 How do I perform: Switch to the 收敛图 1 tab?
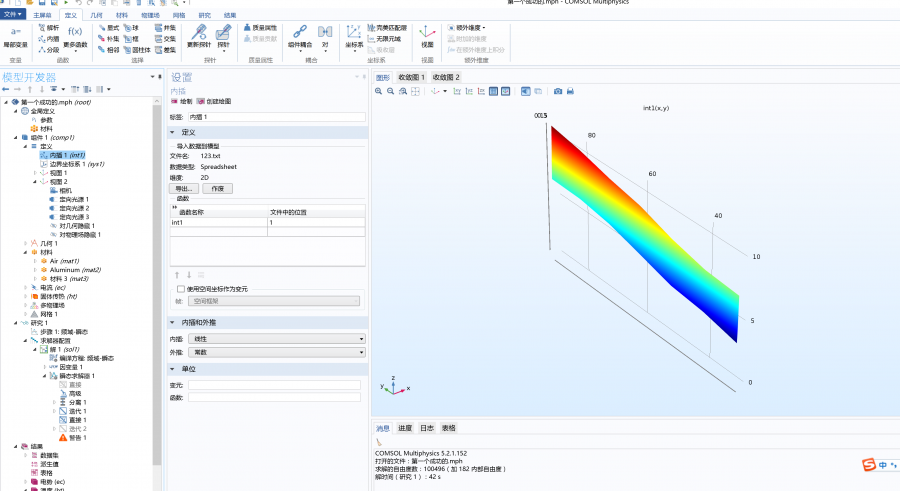(412, 77)
